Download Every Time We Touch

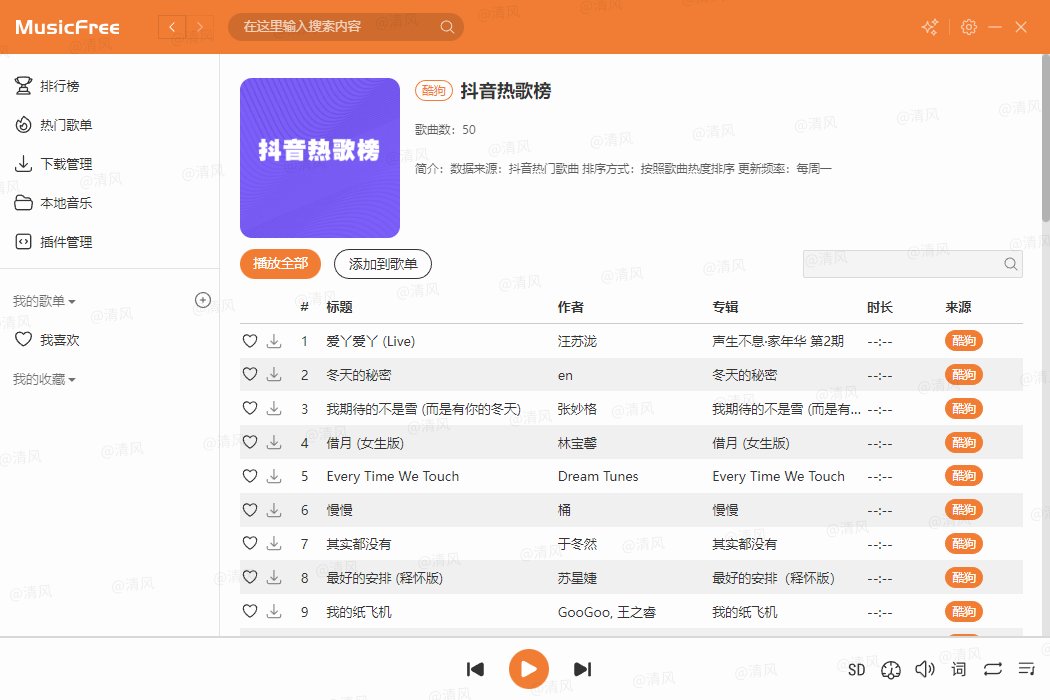pos(274,477)
